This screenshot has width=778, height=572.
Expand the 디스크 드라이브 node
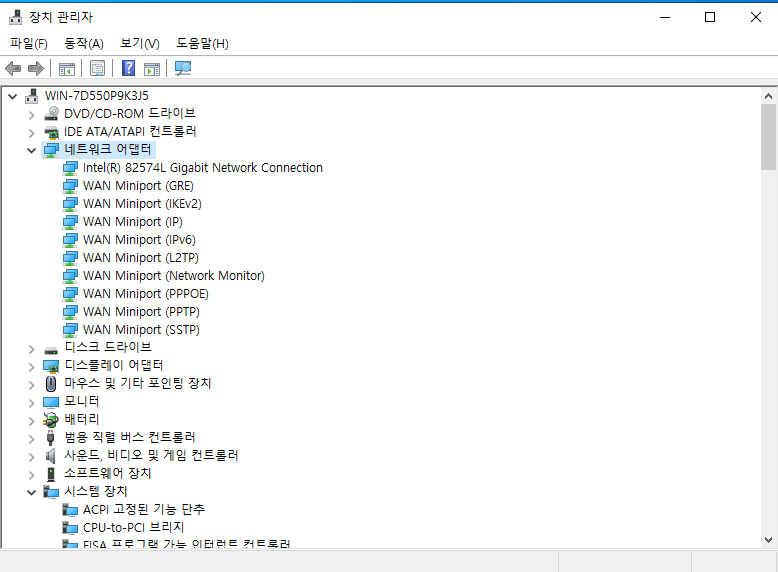coord(32,349)
